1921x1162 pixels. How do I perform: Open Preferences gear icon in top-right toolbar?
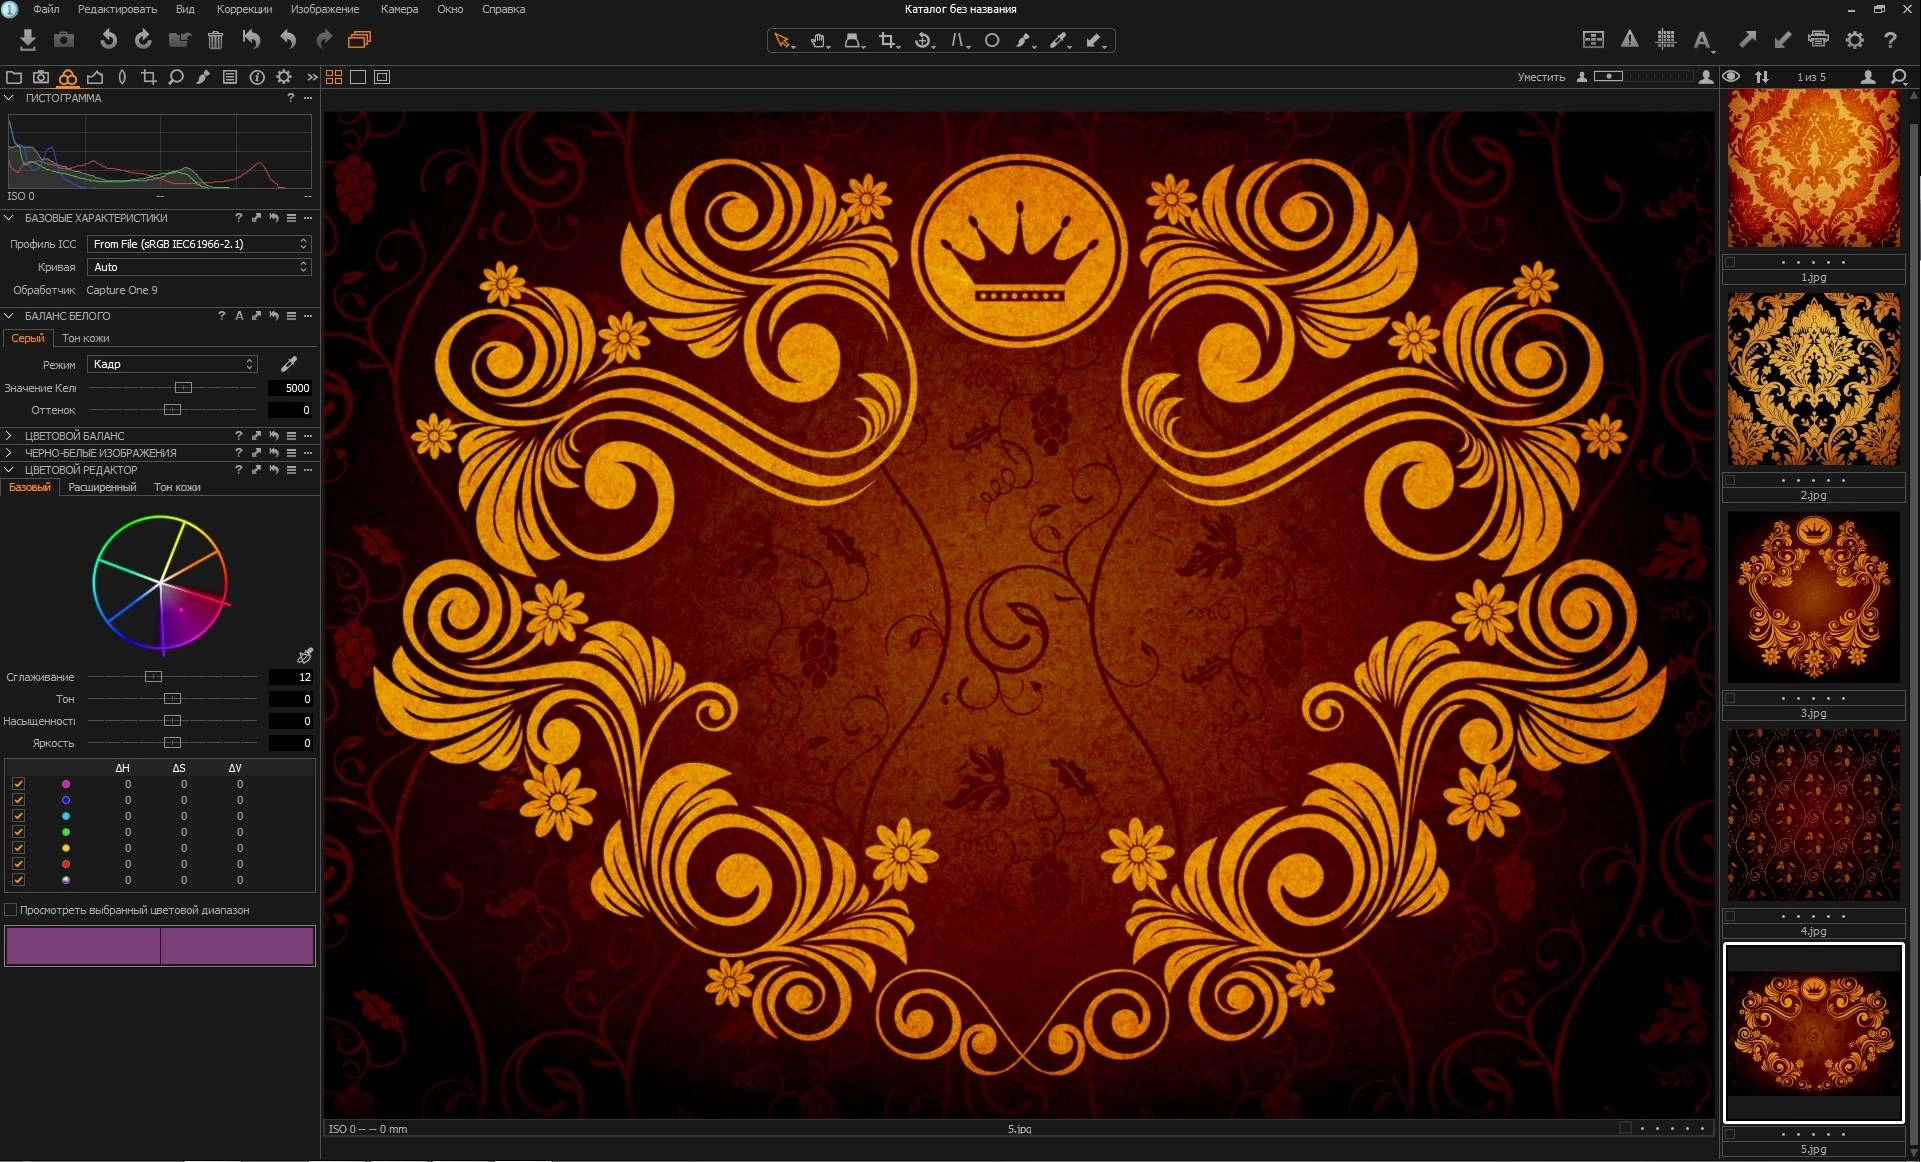[x=1855, y=40]
